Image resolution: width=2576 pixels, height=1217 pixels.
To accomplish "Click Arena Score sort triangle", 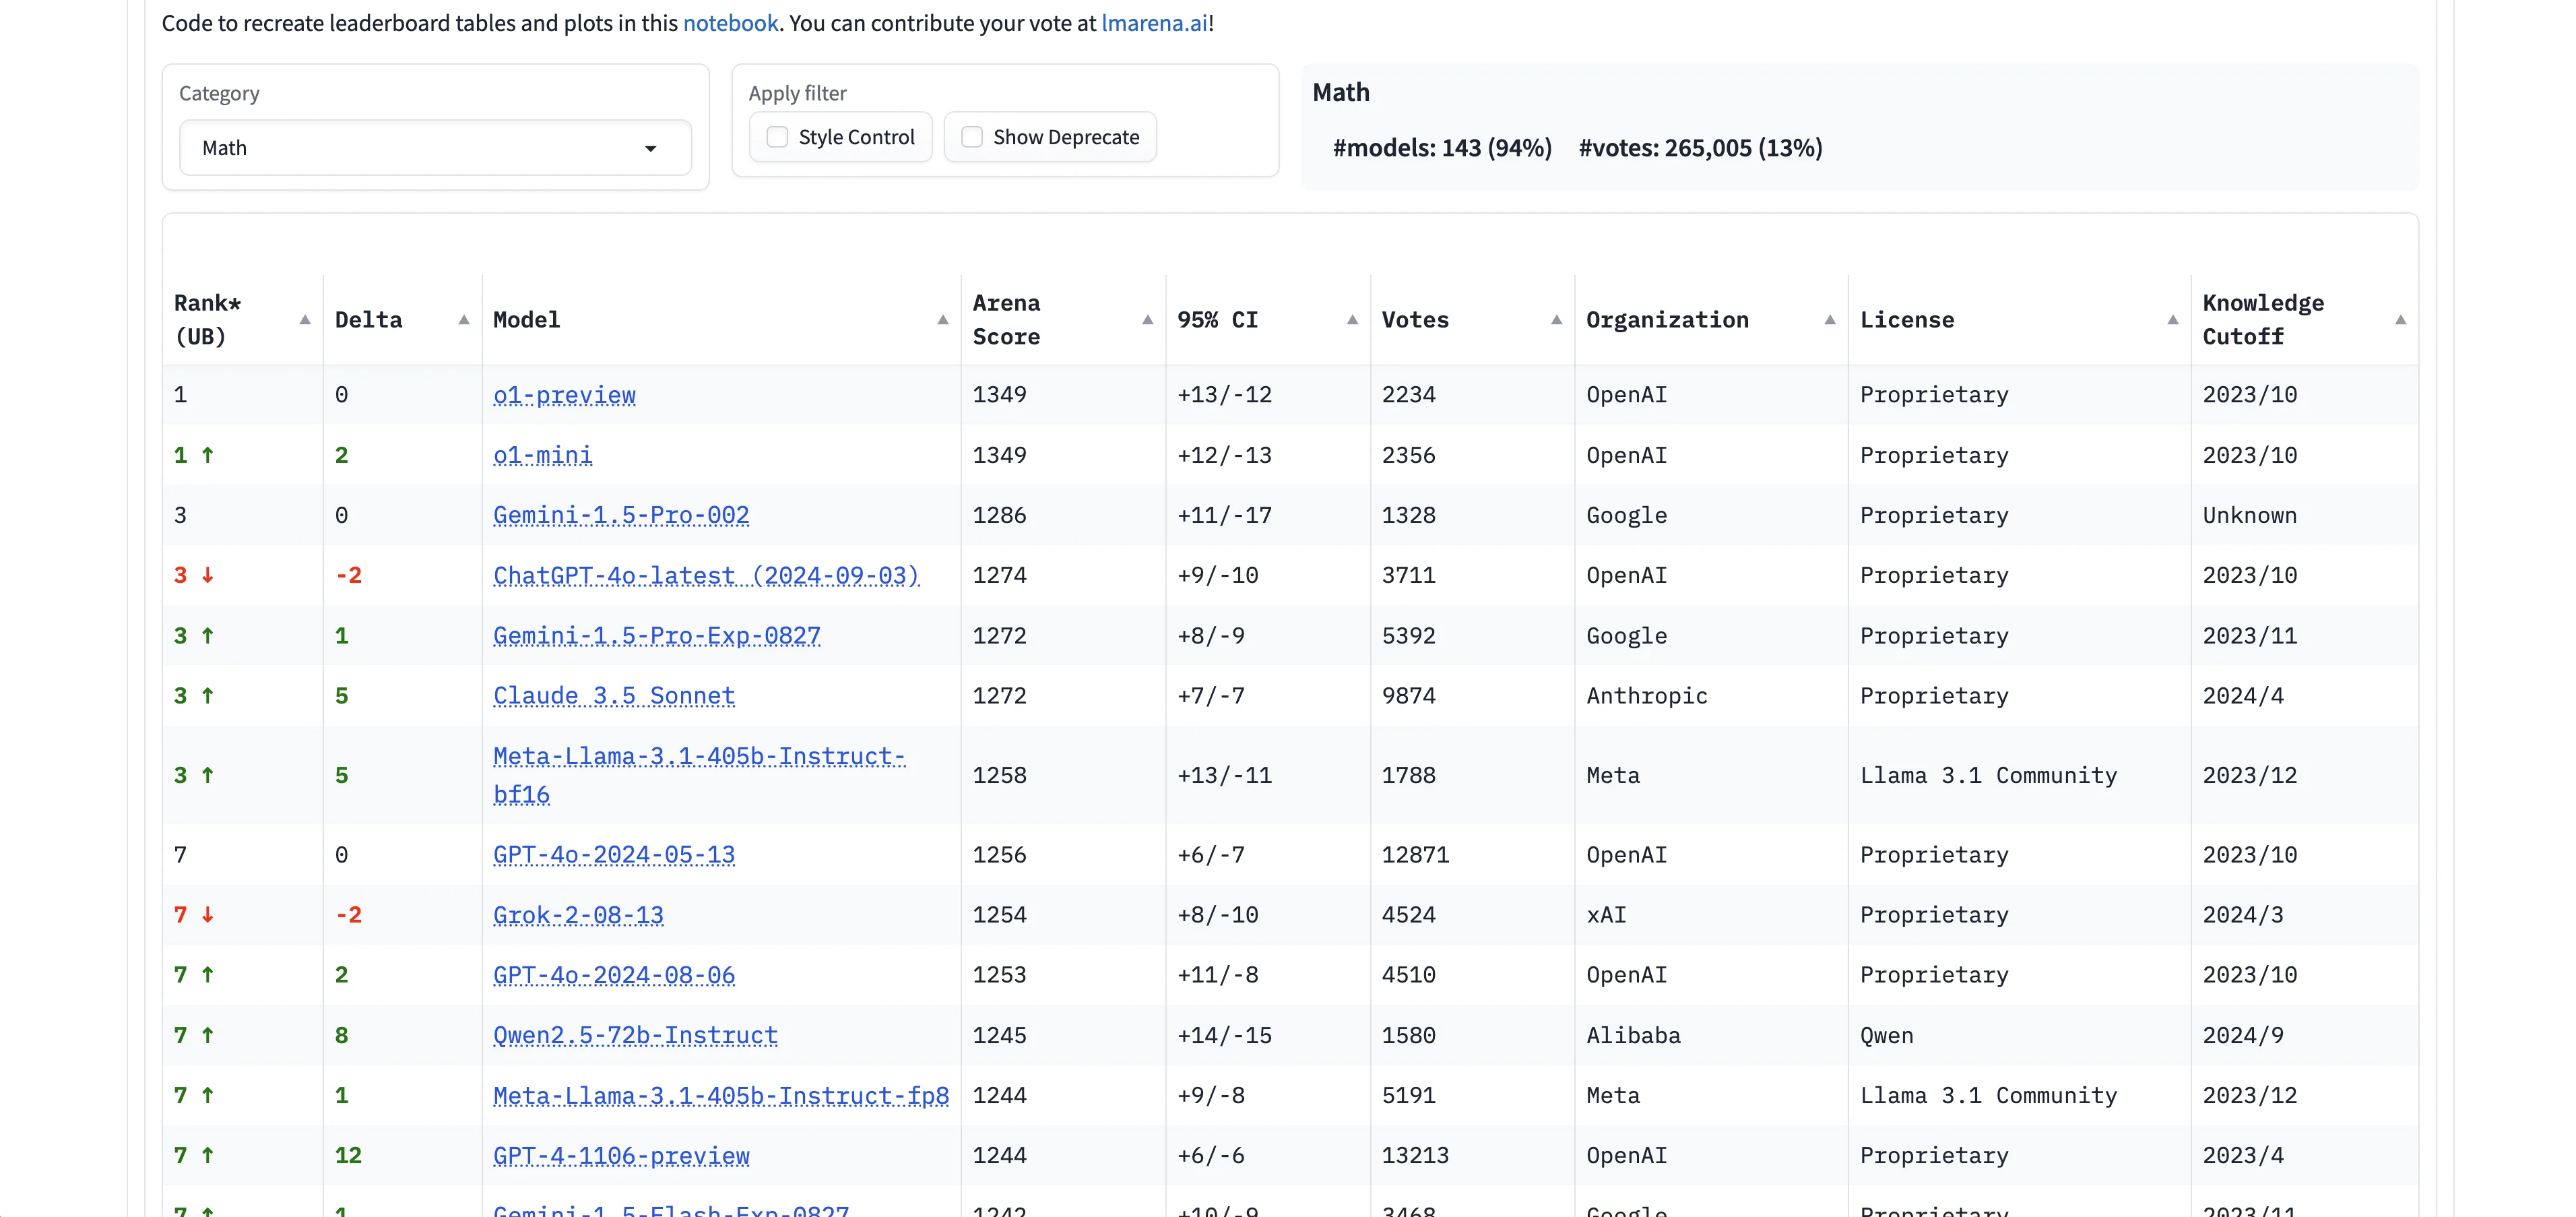I will point(1147,320).
